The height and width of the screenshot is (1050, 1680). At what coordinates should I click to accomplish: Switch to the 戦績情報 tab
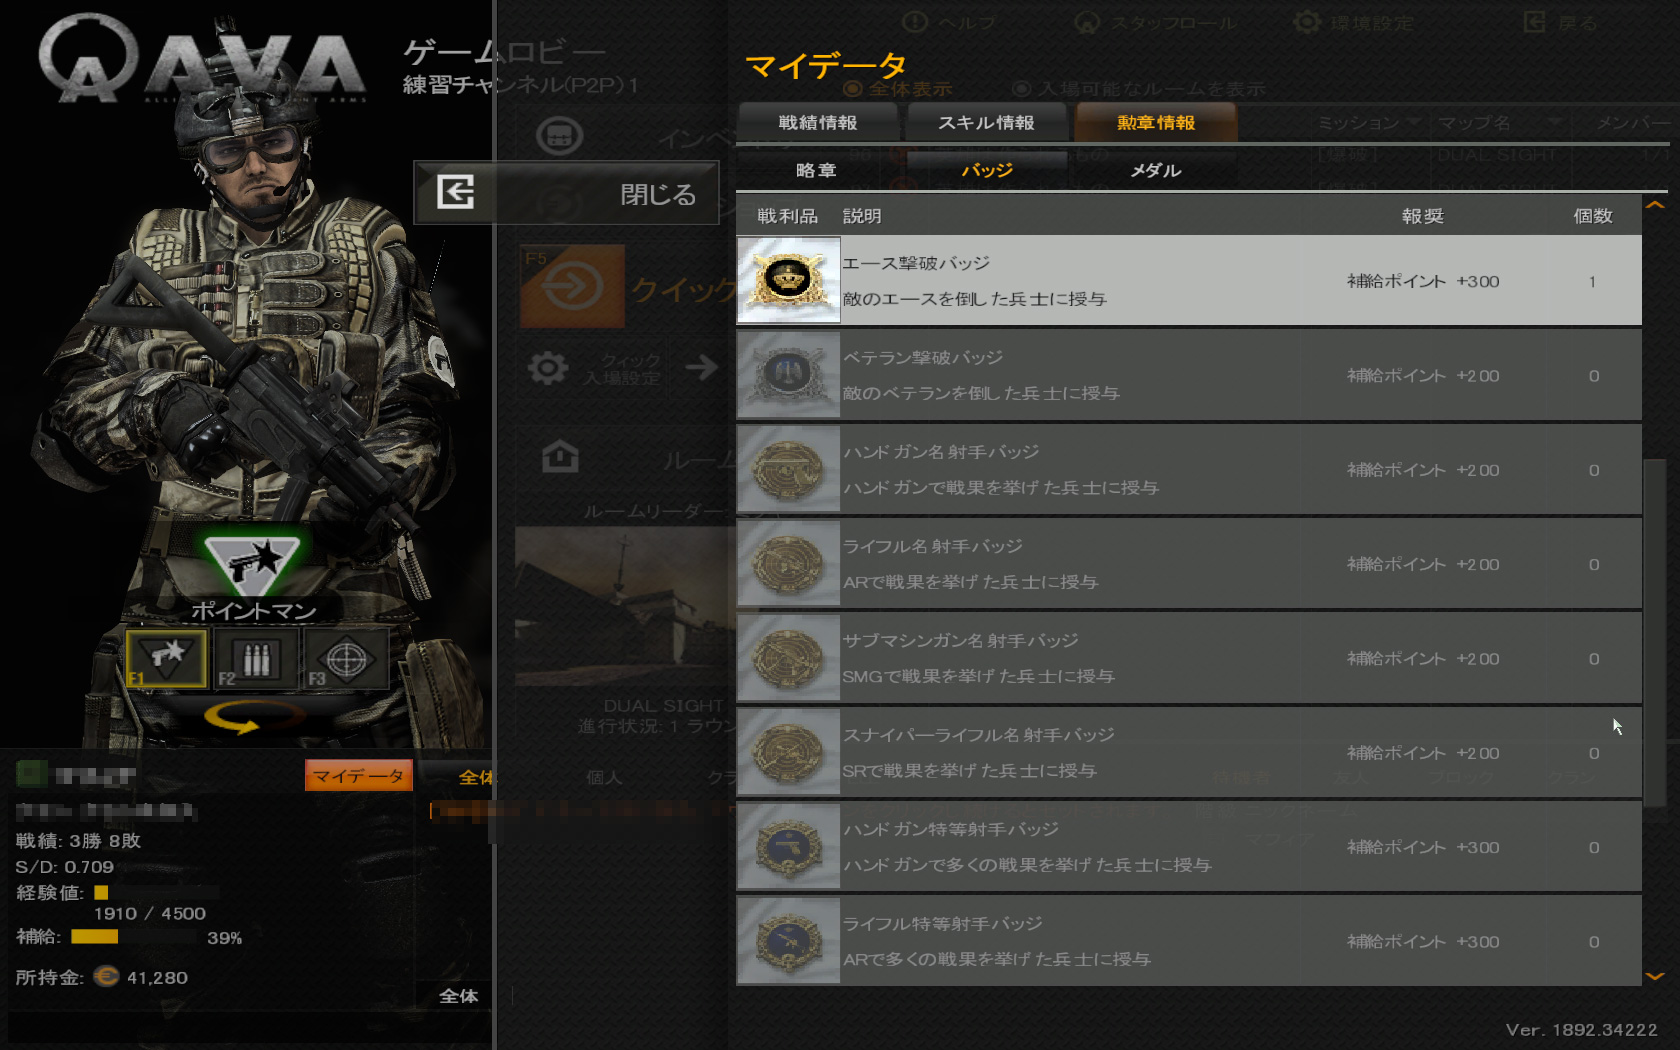point(818,123)
